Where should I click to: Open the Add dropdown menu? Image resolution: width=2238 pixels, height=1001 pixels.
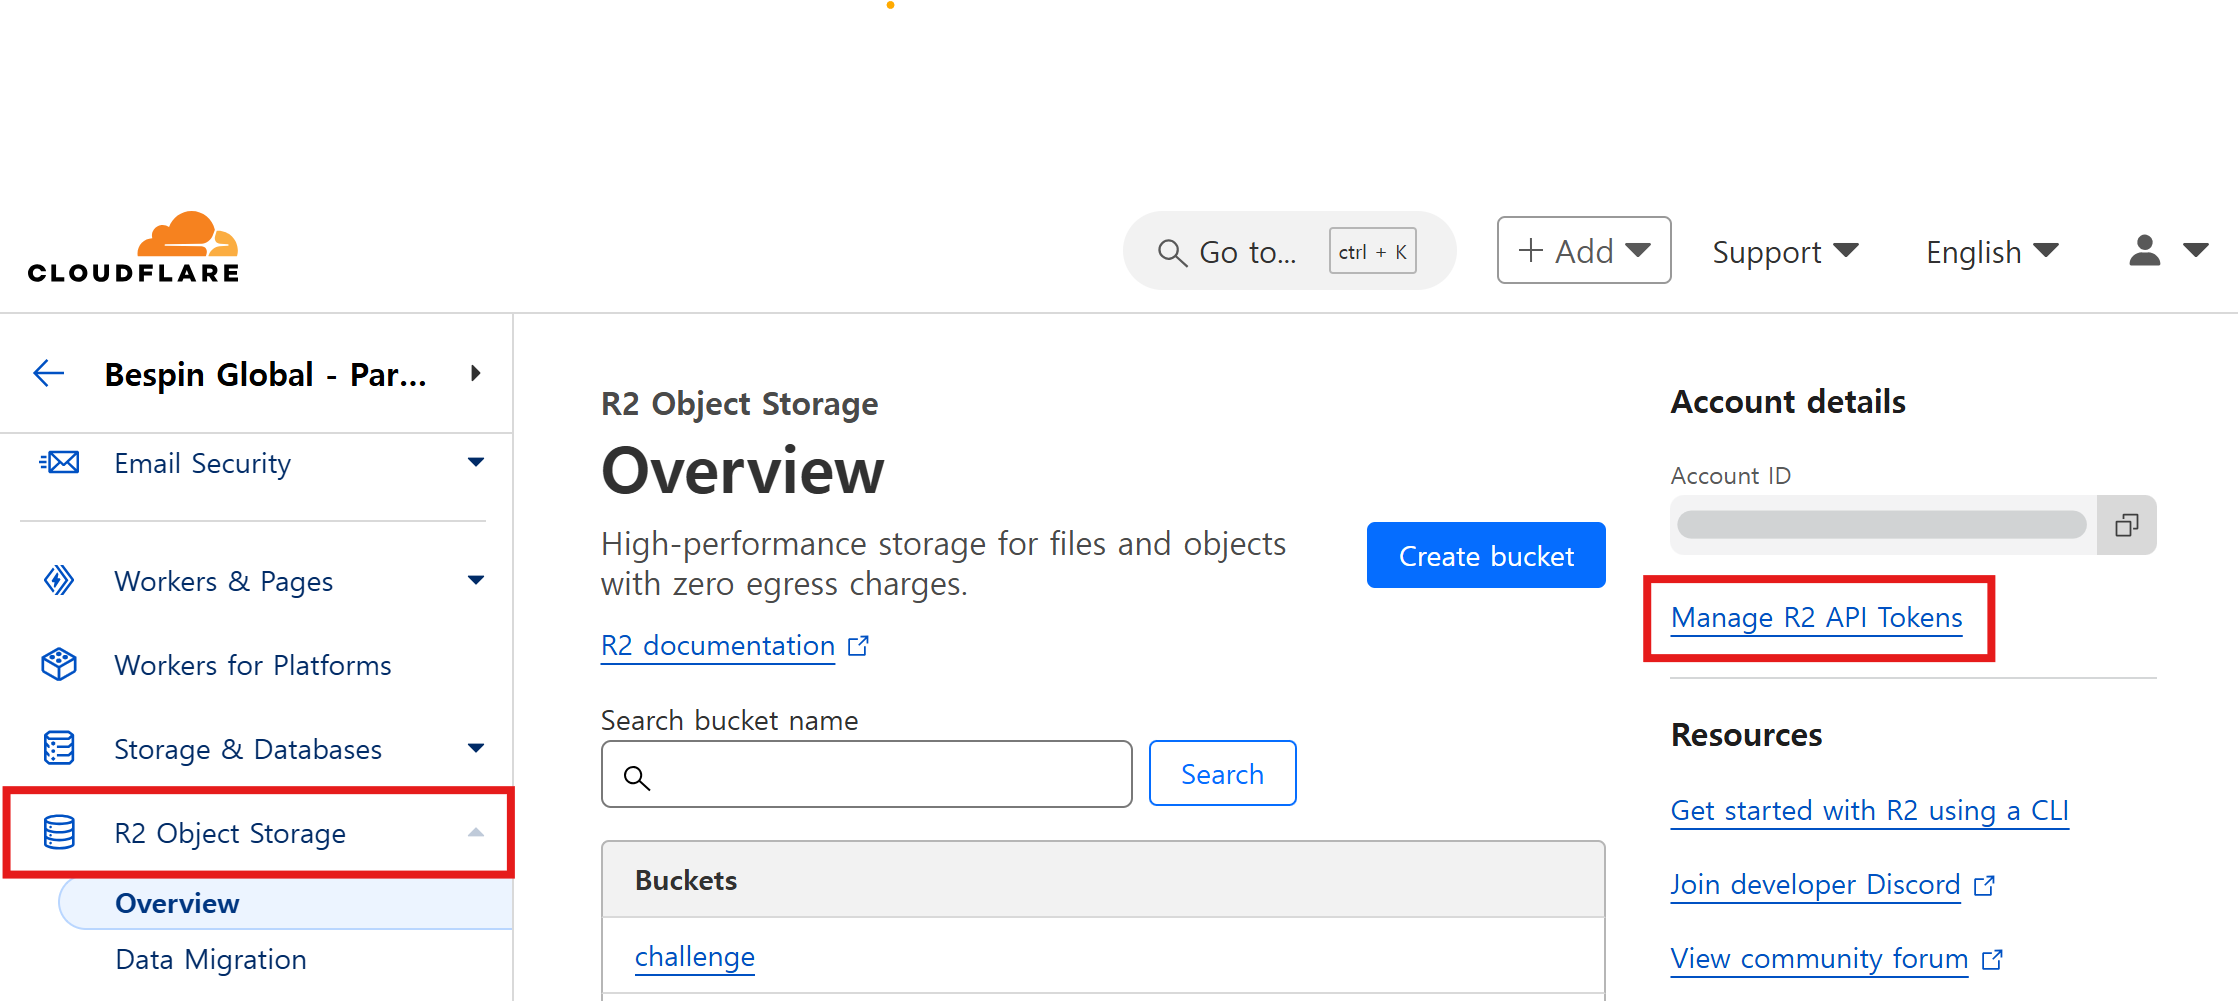click(x=1583, y=251)
